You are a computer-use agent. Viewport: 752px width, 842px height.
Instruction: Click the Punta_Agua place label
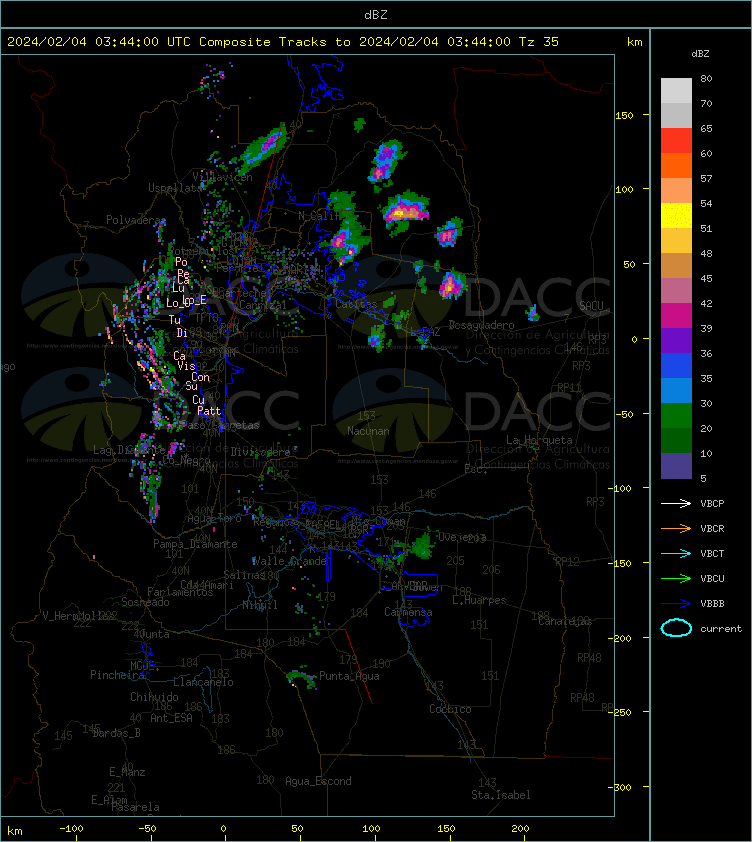point(349,676)
